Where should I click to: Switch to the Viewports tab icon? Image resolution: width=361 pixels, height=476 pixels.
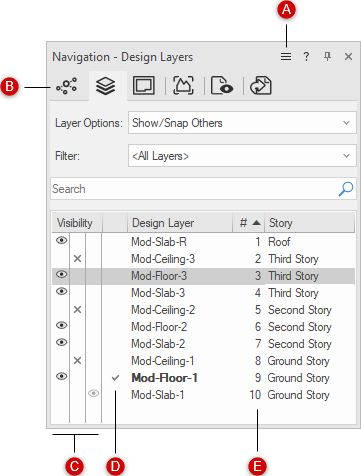[183, 86]
